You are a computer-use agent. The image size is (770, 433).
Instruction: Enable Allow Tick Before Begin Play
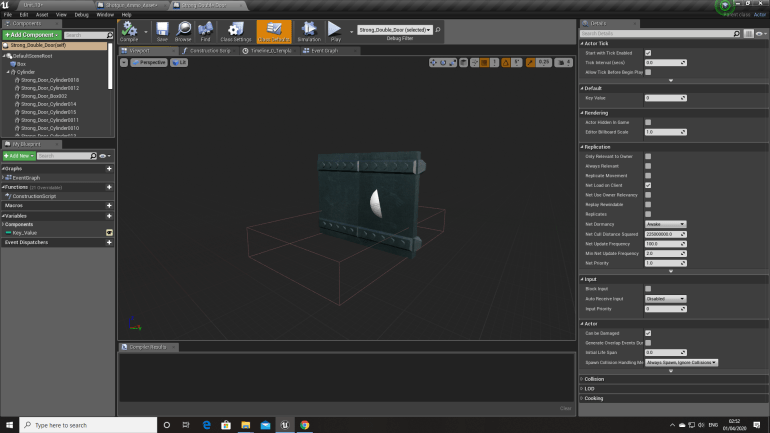(x=648, y=72)
